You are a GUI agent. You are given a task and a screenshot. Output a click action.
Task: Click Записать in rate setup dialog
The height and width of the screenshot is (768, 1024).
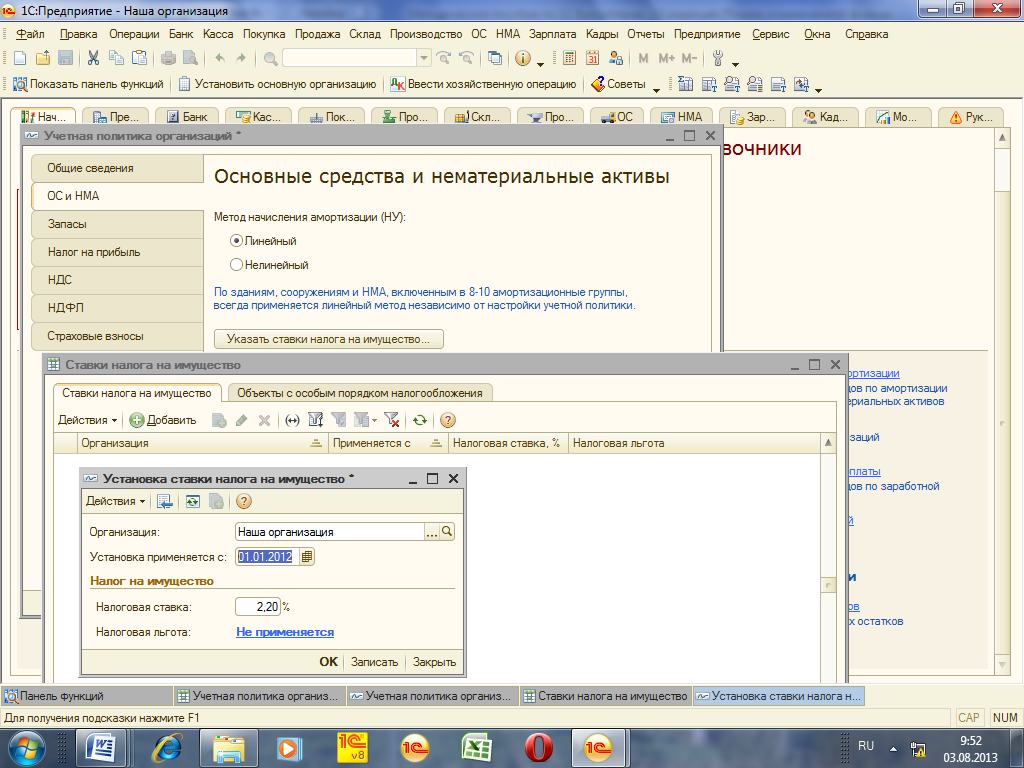[x=374, y=662]
